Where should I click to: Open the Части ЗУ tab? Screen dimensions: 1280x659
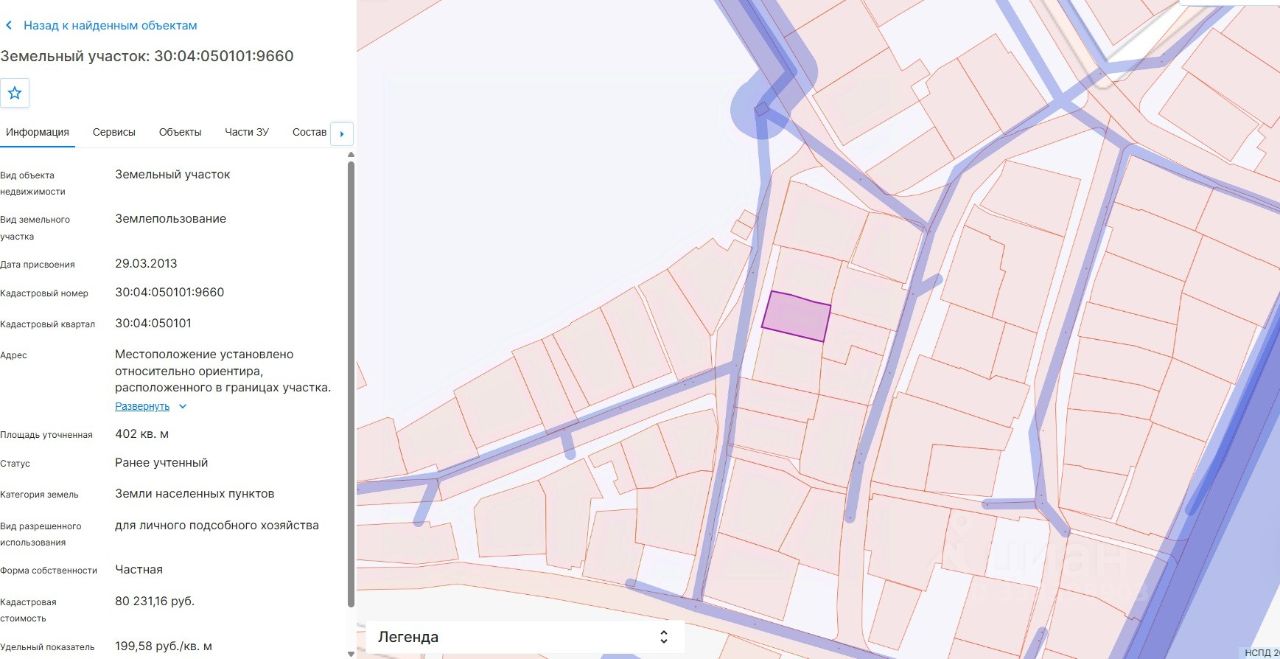point(247,132)
